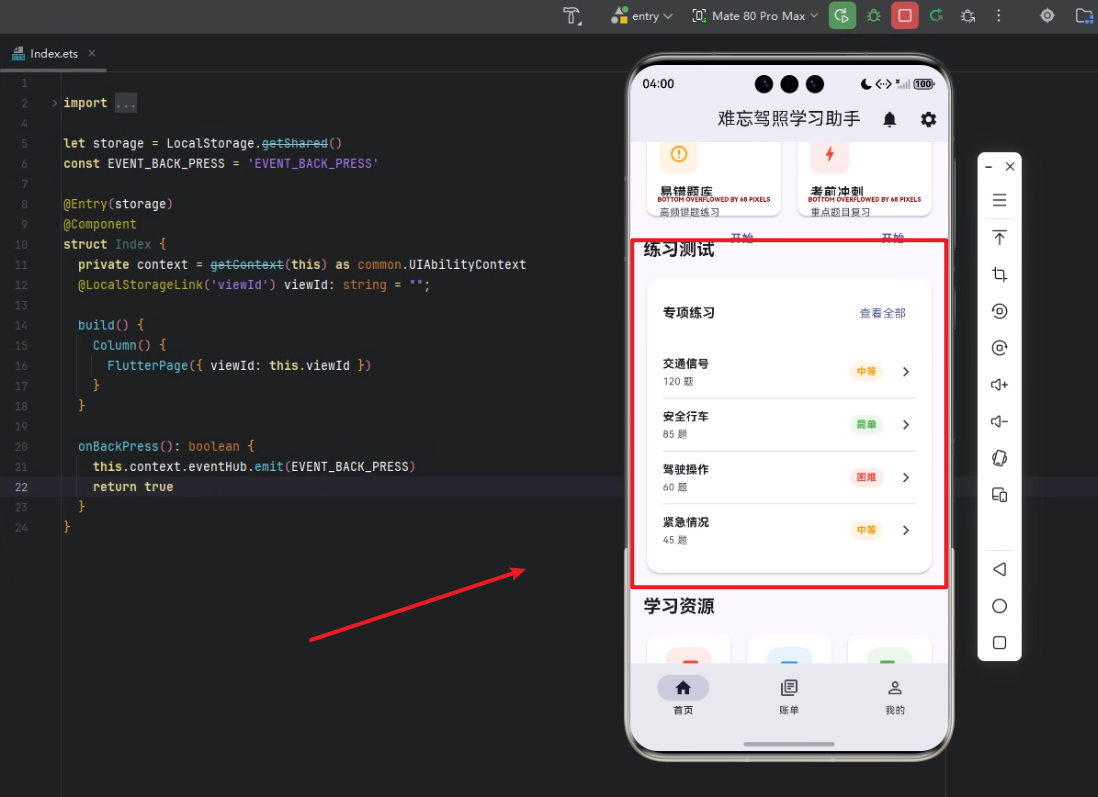Switch to the 账单 bottom navigation tab
The image size is (1098, 797).
[789, 697]
